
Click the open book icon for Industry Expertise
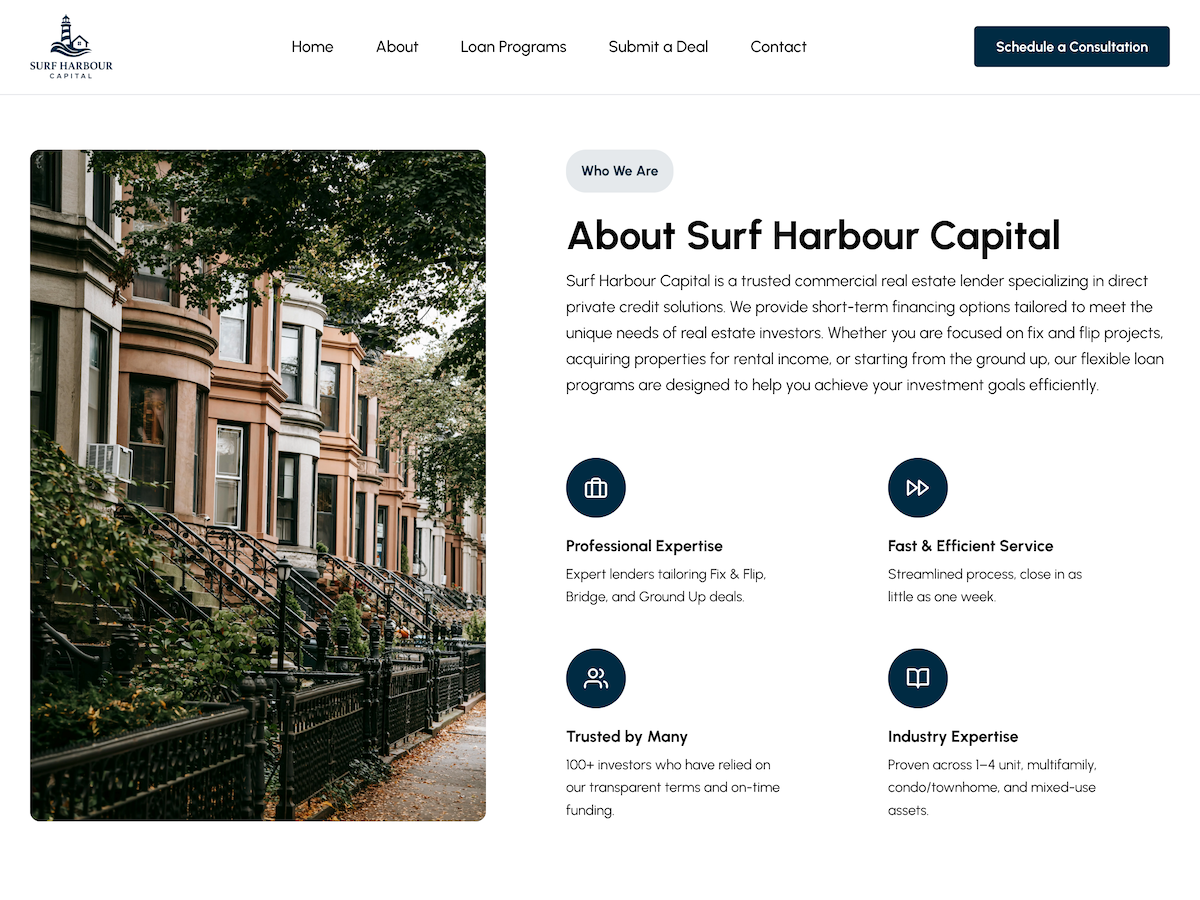[917, 677]
